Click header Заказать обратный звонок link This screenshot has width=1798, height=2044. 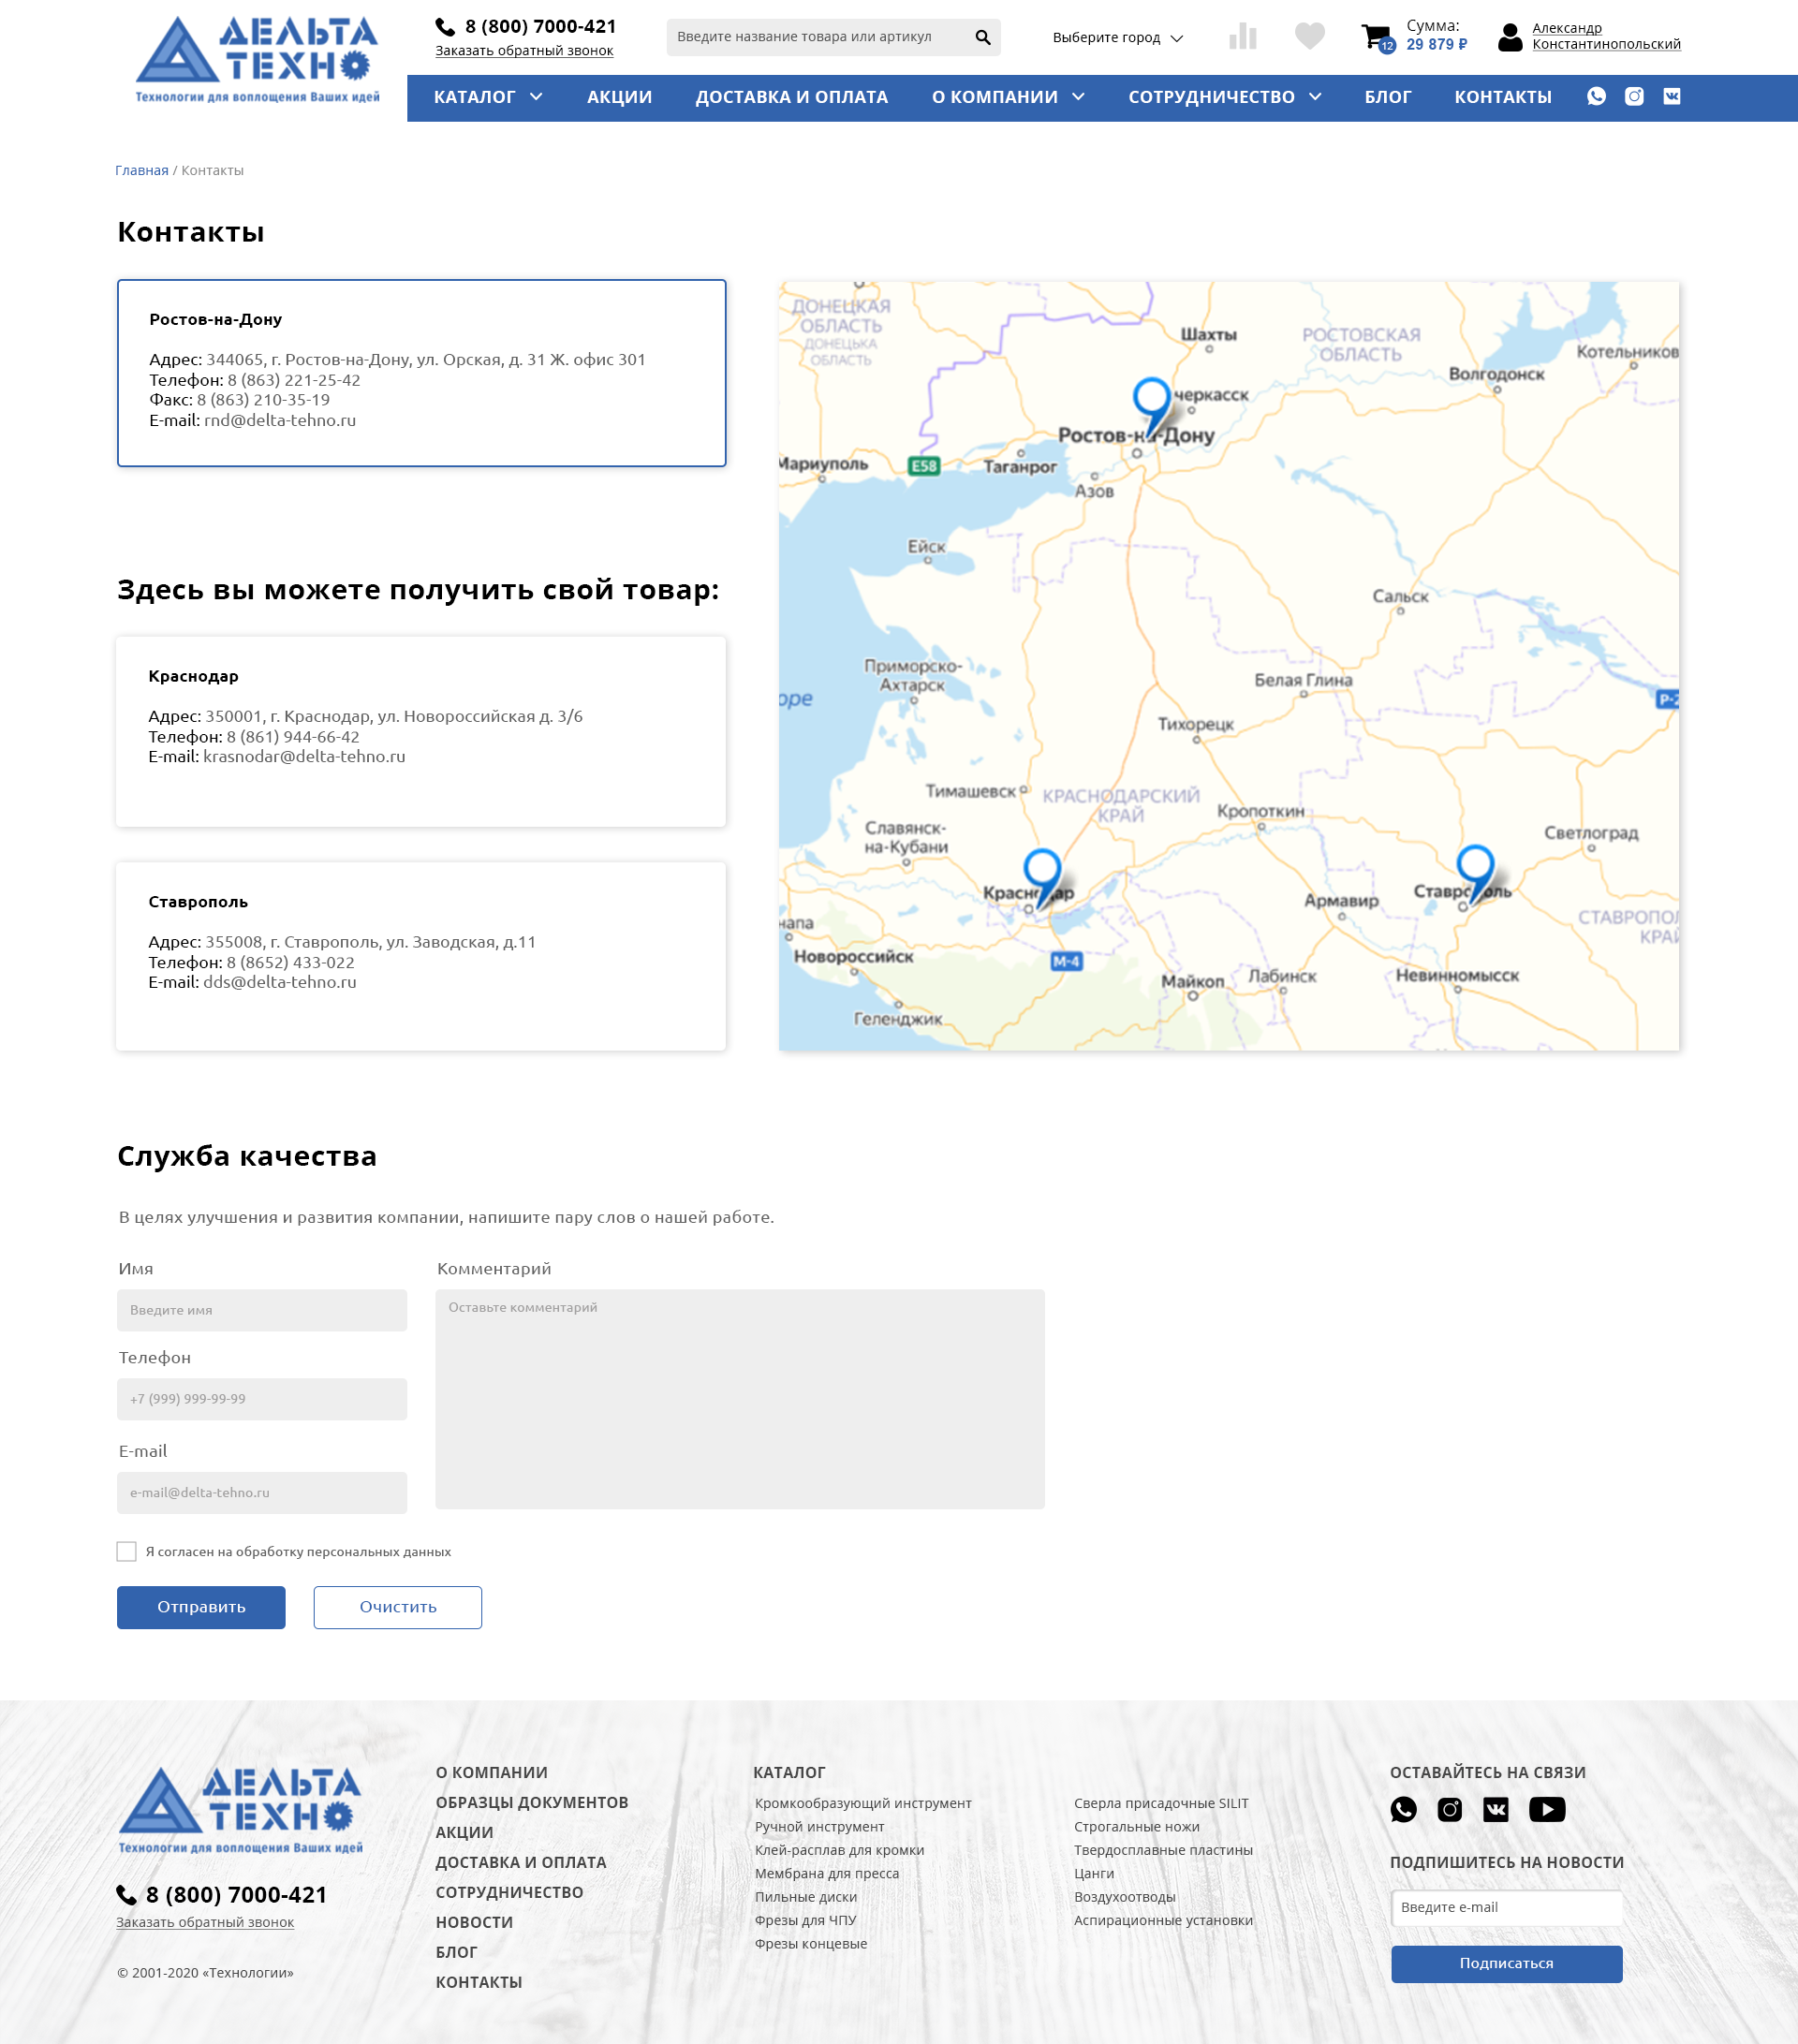(x=524, y=51)
